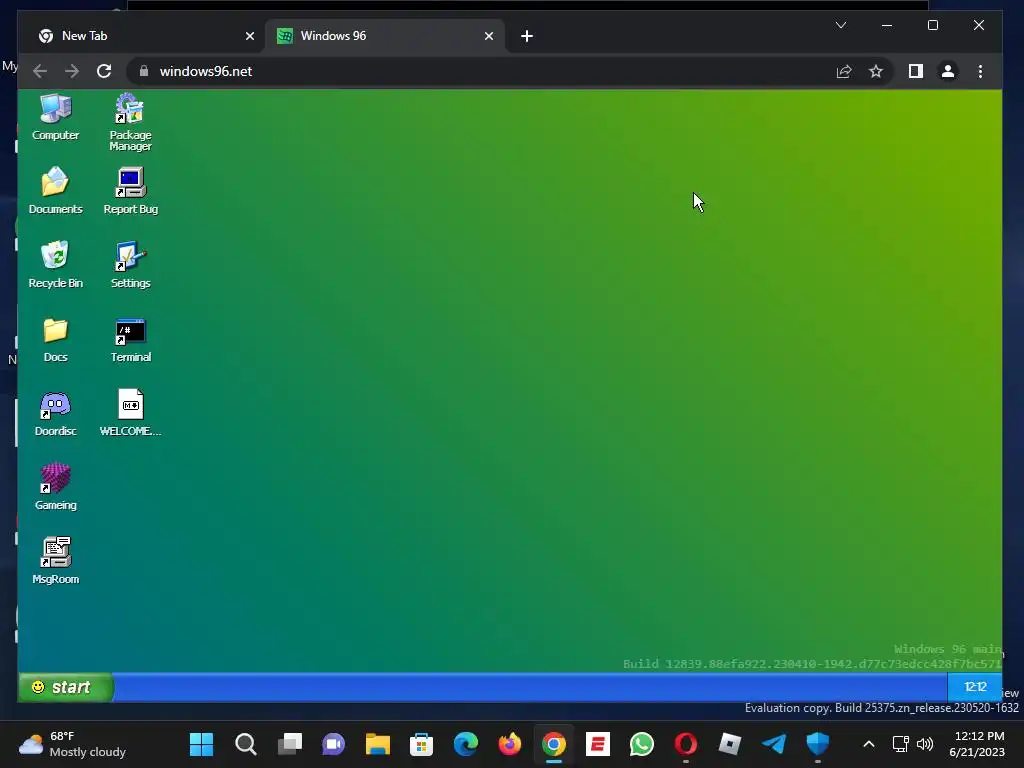
Task: Open a new browser tab
Action: coord(527,36)
